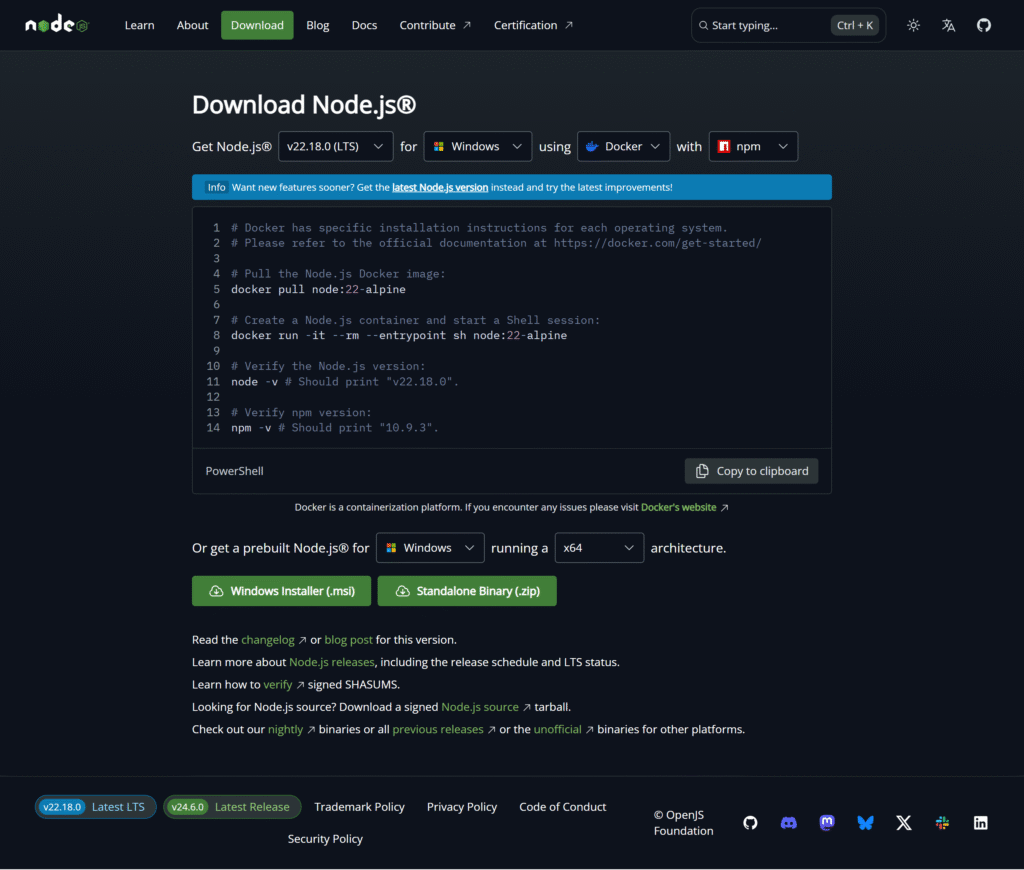Open the blog post link
Image resolution: width=1024 pixels, height=870 pixels.
pyautogui.click(x=348, y=640)
